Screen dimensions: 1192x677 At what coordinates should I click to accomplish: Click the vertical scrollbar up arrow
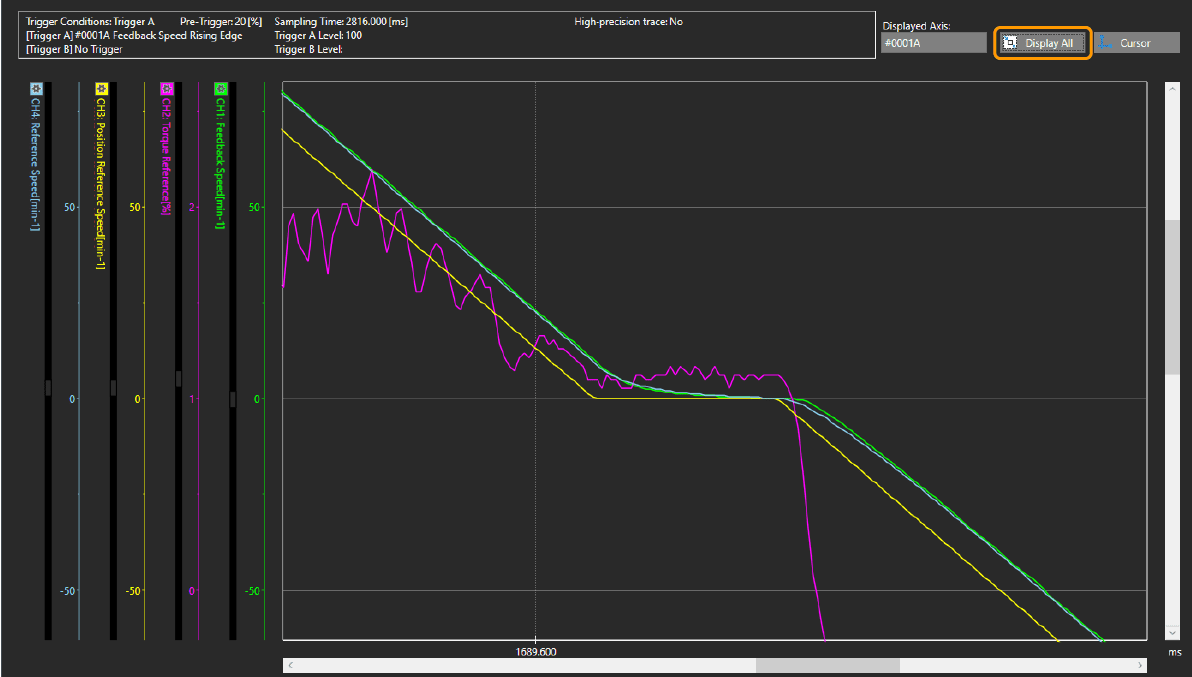(1172, 89)
